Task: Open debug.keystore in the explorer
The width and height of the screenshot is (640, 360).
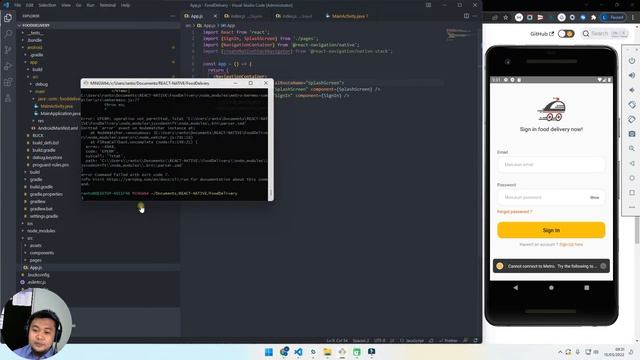Action: [47, 158]
